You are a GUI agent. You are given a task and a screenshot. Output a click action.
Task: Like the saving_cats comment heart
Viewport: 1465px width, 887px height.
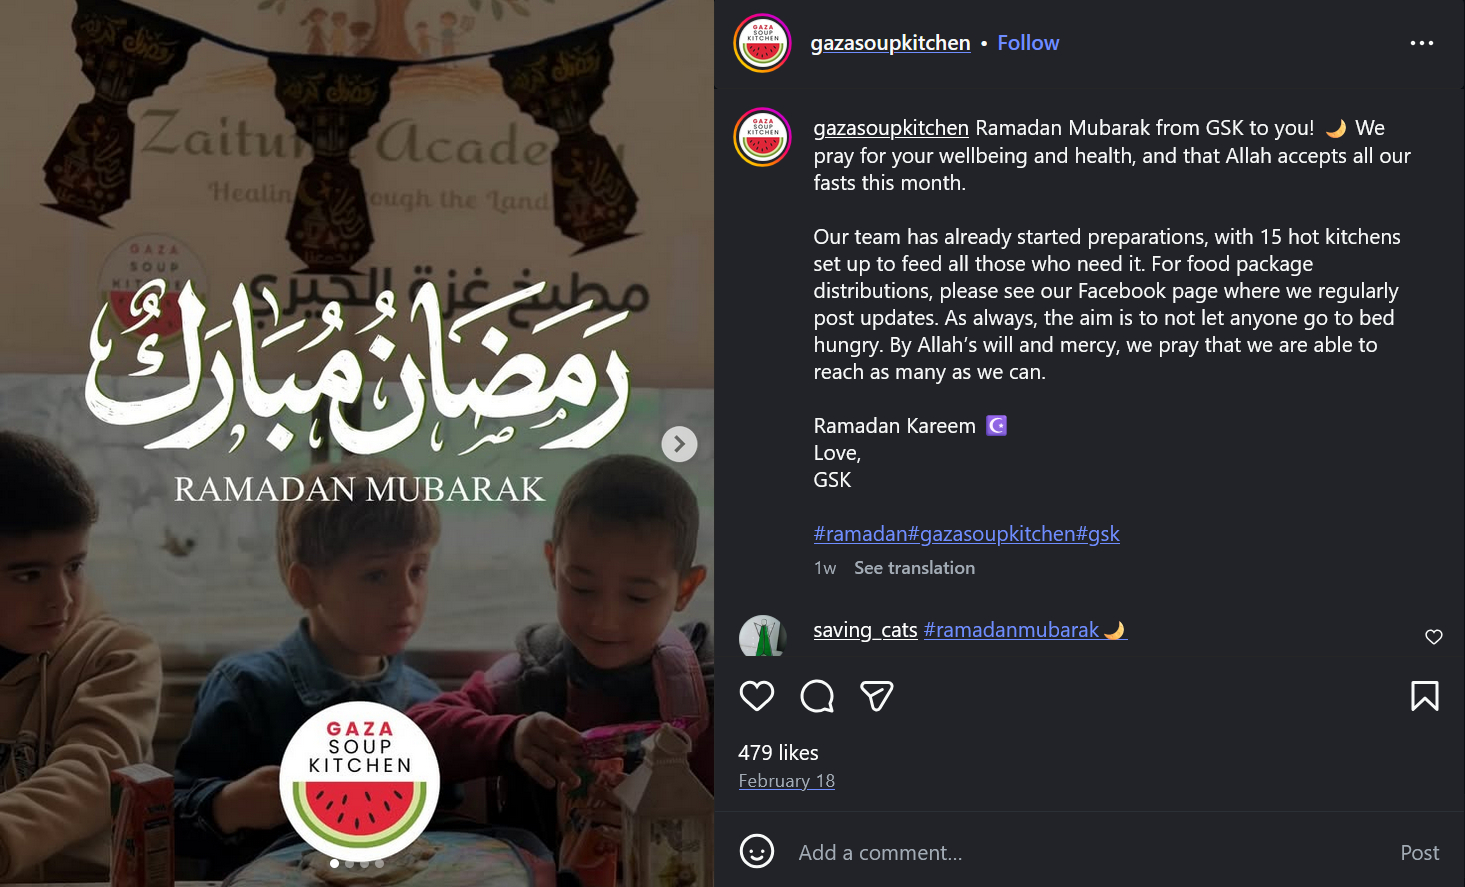click(1434, 637)
